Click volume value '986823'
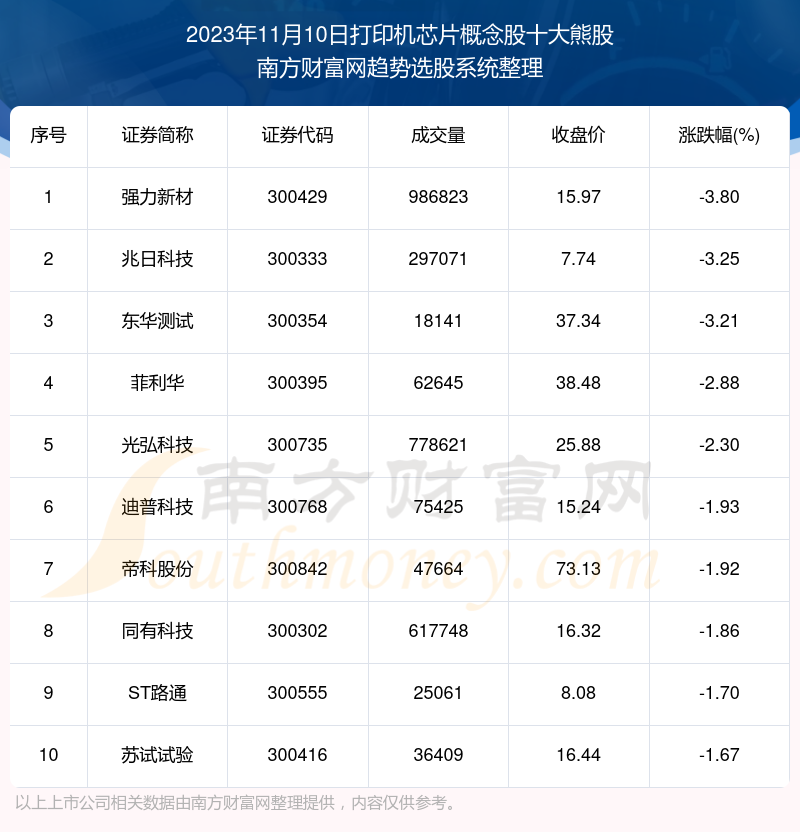Screen dimensions: 800x832 coord(438,197)
